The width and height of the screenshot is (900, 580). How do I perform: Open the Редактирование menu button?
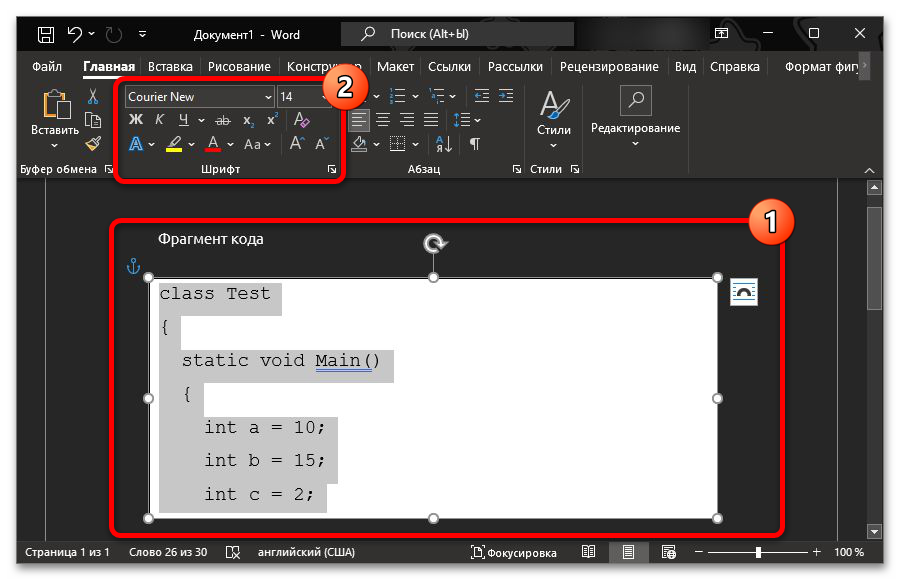[635, 118]
